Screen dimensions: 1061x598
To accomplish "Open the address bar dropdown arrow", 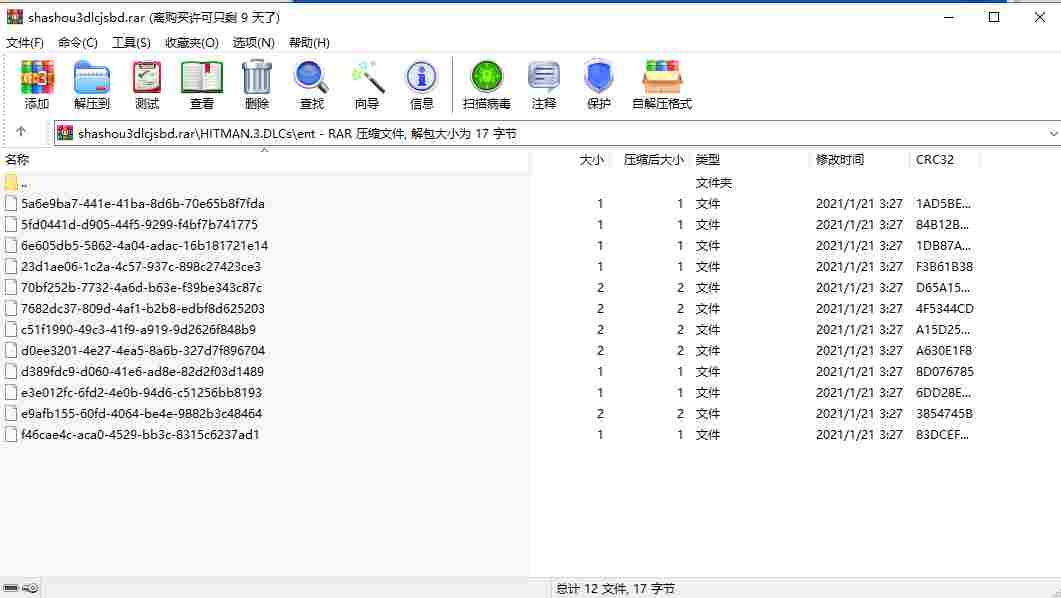I will (x=1053, y=133).
